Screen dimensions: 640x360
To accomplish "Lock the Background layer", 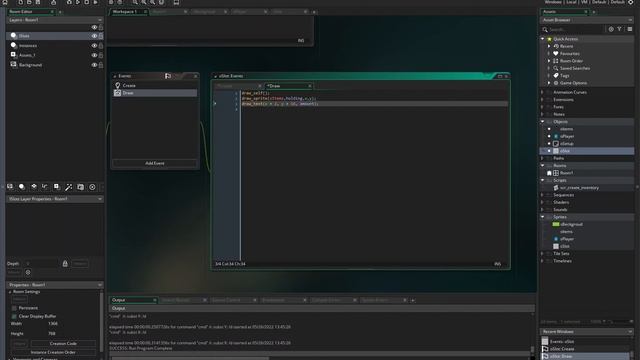I will point(101,65).
